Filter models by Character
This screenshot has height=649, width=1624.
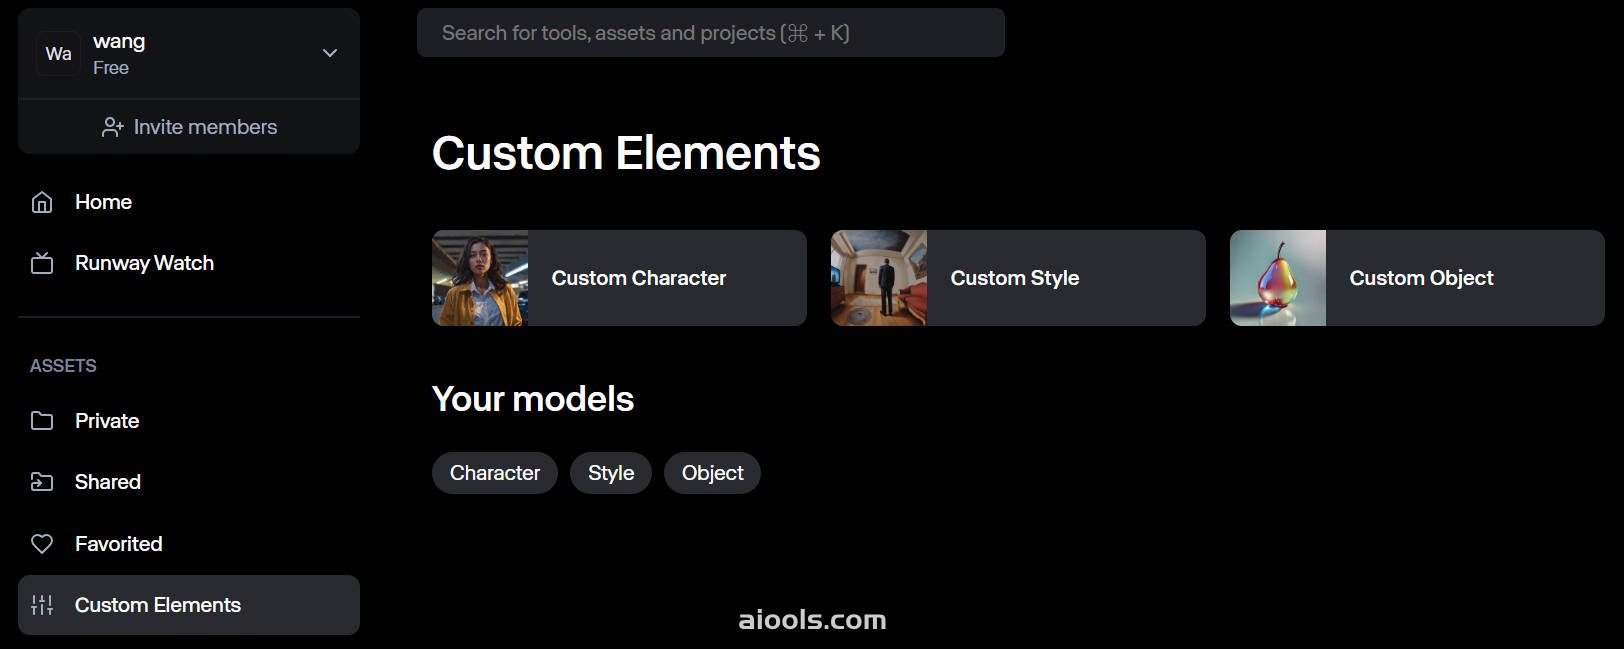[495, 473]
